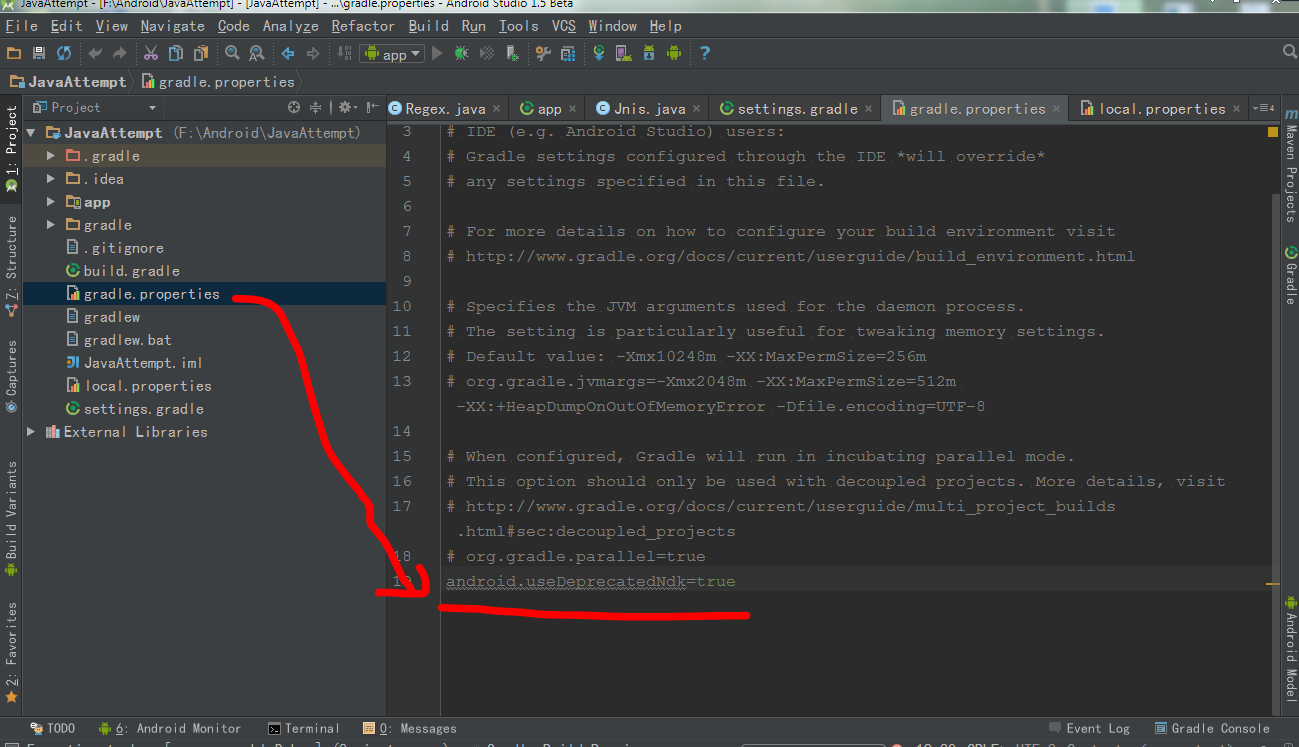Image resolution: width=1299 pixels, height=747 pixels.
Task: Select gradlew.bat in project tree
Action: tap(127, 340)
